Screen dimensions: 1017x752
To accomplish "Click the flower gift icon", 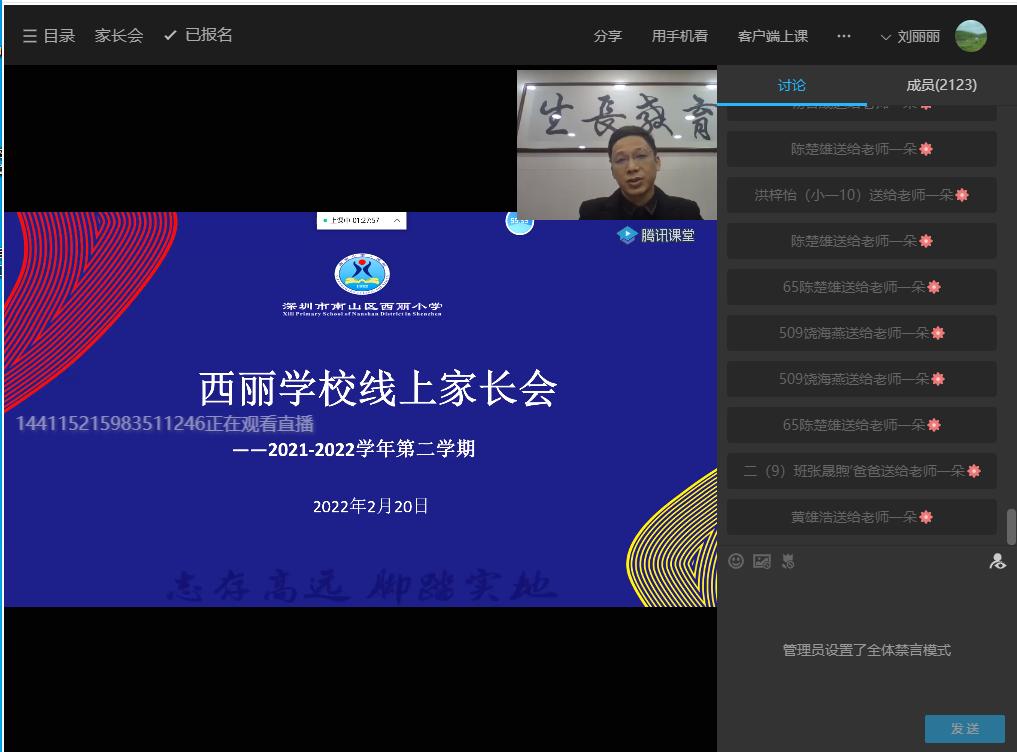I will coord(788,561).
